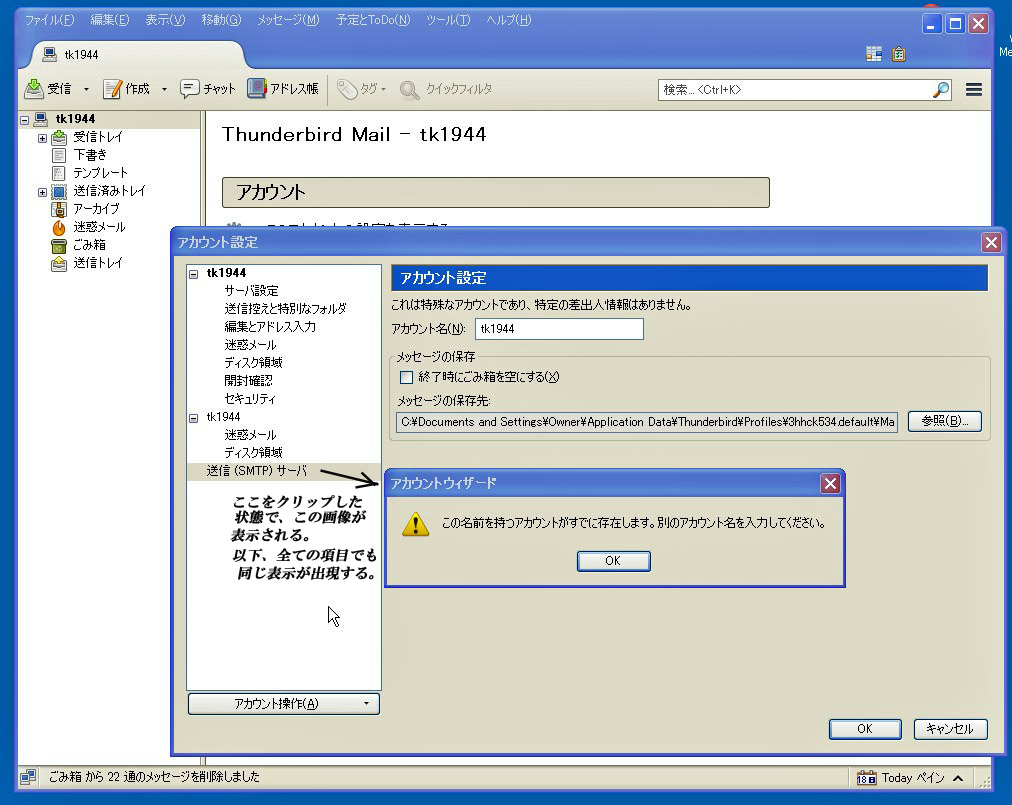
Task: Toggle 終了時にごみ箱を空にする checkbox
Action: tap(406, 377)
